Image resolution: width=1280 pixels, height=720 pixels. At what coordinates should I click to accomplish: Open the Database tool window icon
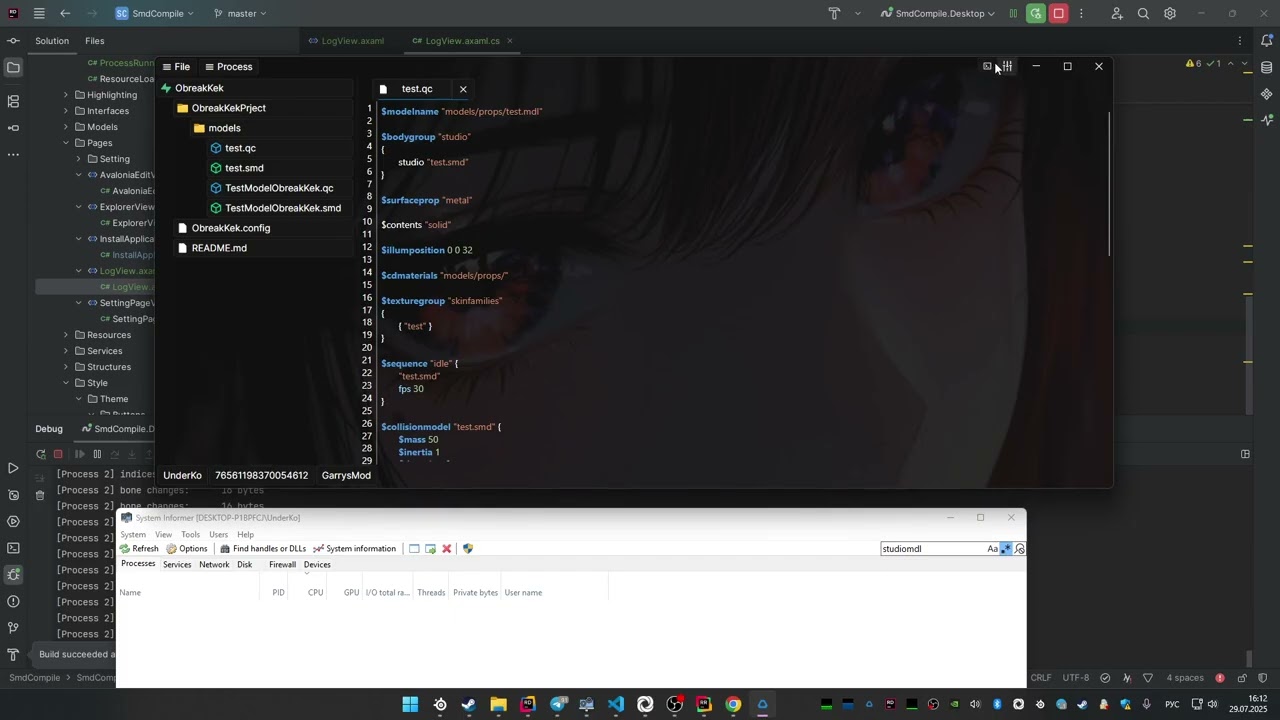click(1266, 68)
